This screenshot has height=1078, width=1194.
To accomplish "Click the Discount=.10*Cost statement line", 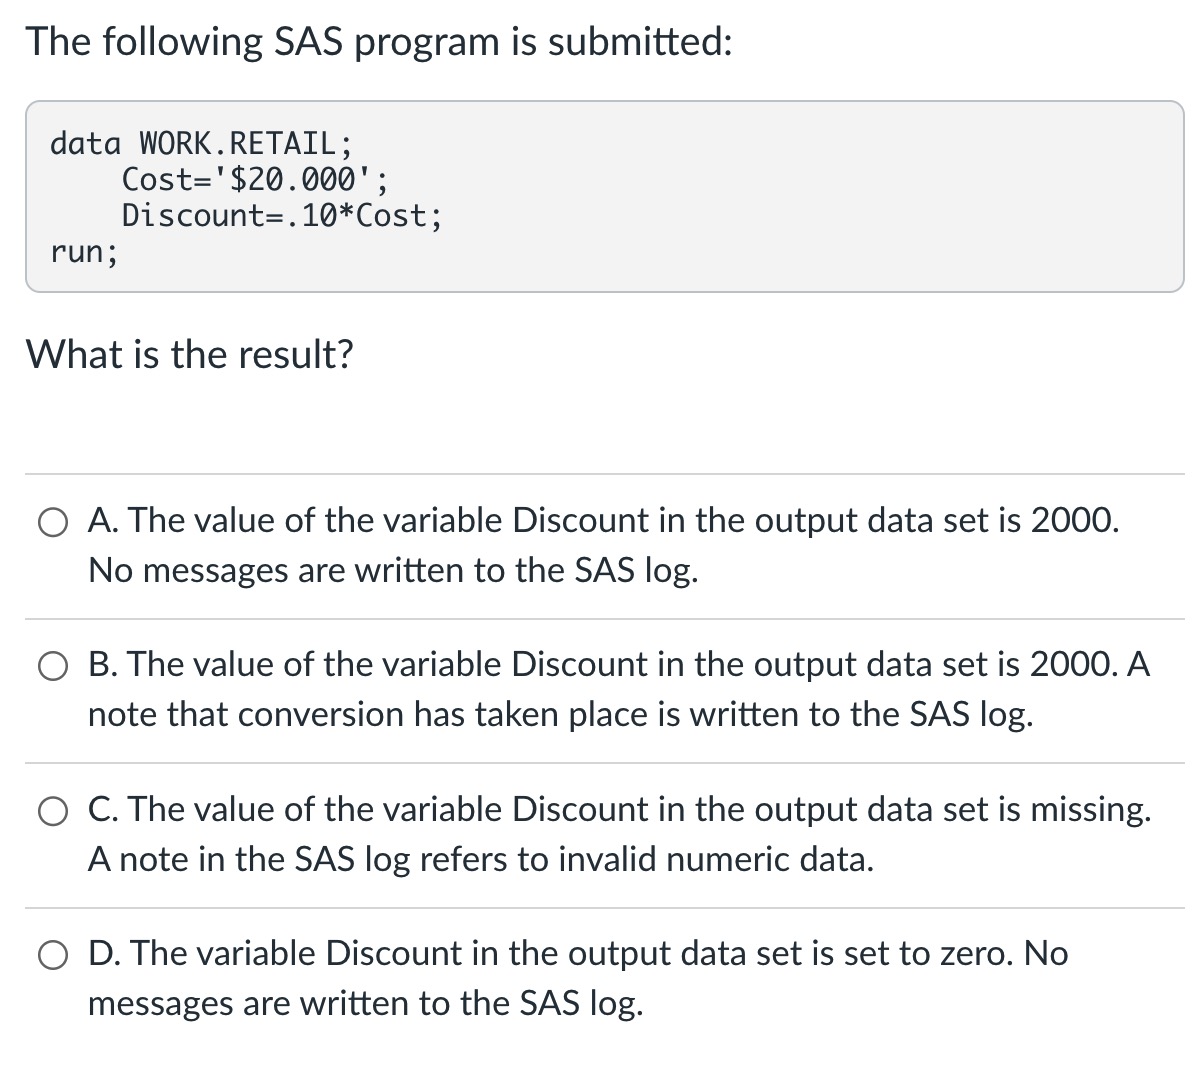I will pyautogui.click(x=282, y=215).
